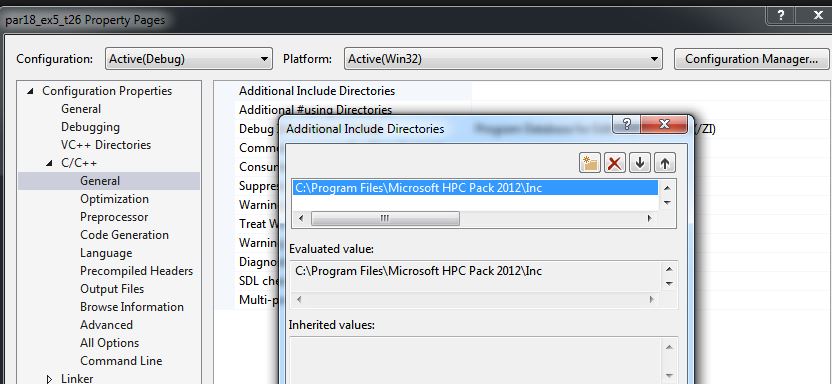Image resolution: width=832 pixels, height=384 pixels.
Task: Select the Command Line page
Action: 121,361
